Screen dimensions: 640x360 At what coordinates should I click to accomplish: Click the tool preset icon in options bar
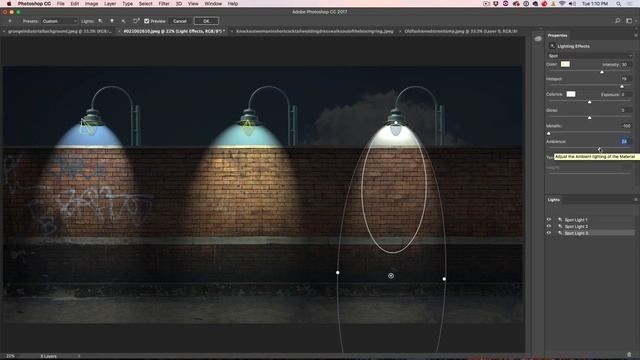[x=10, y=21]
